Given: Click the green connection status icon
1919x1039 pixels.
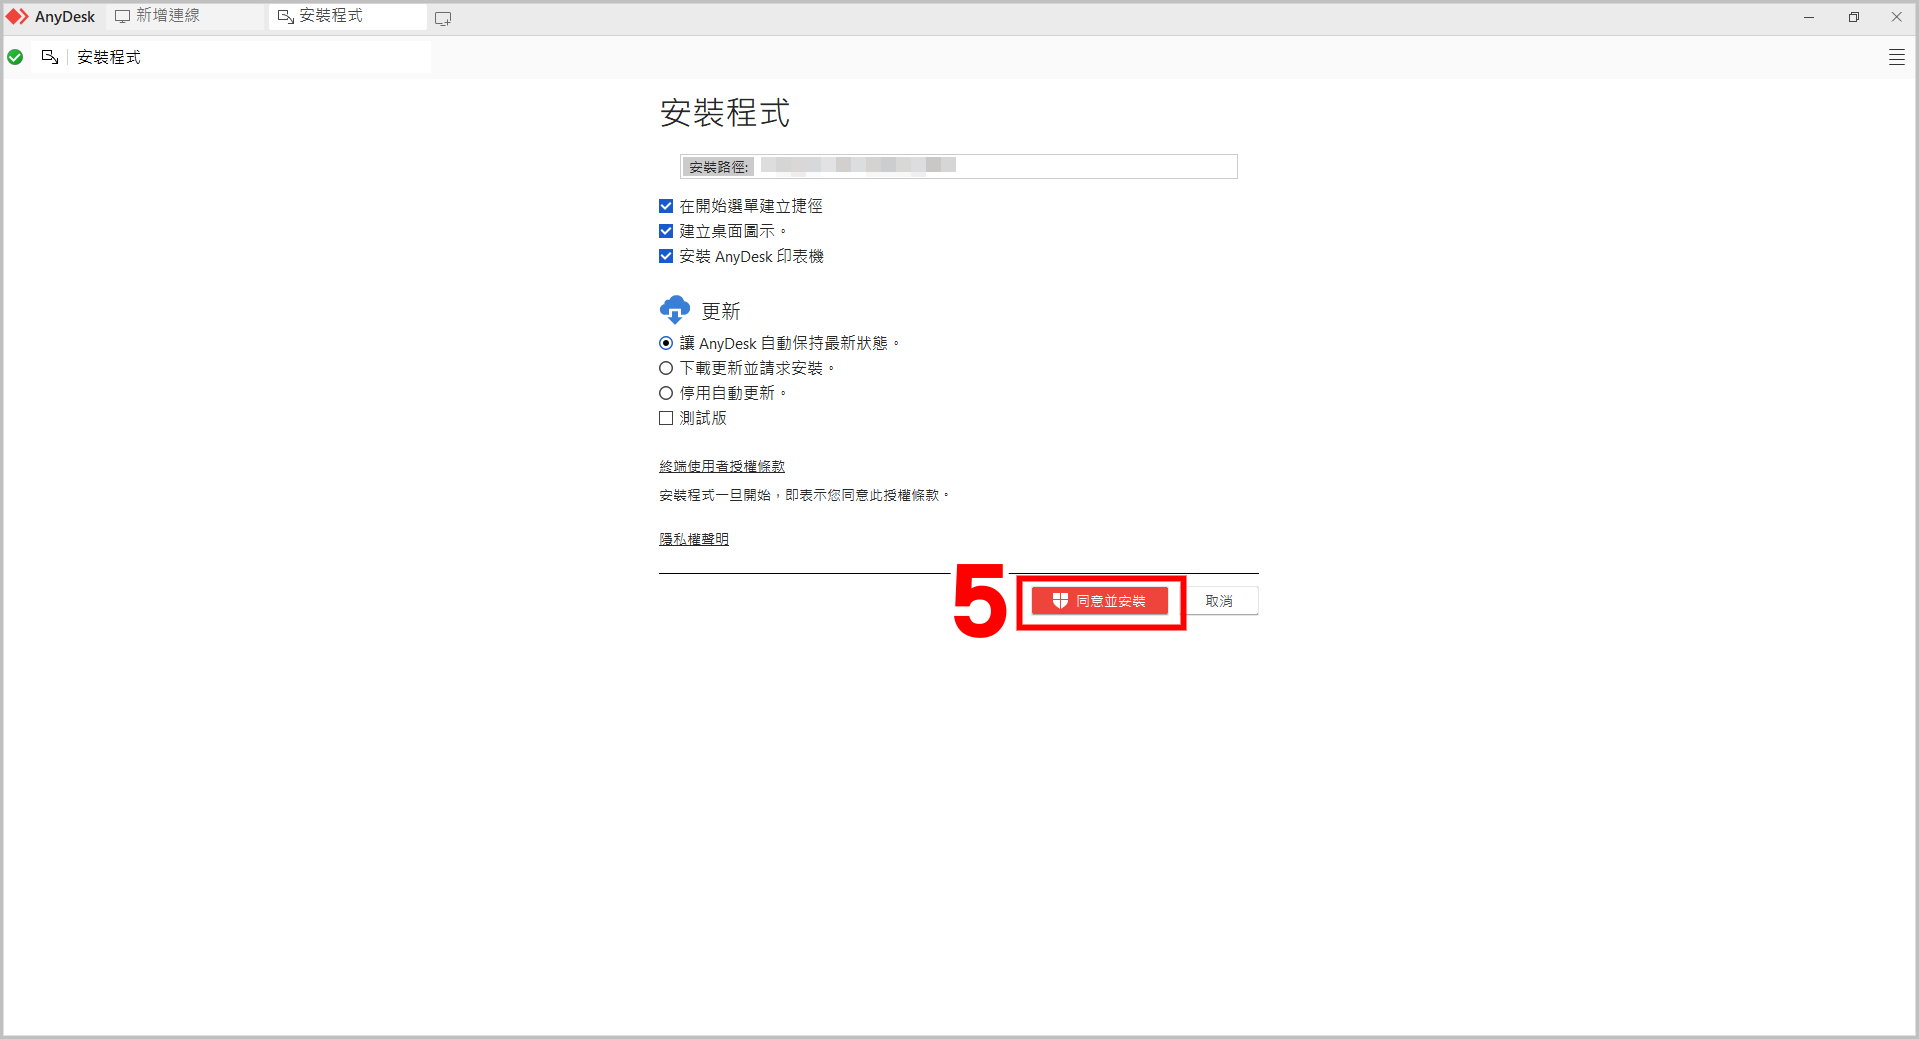Looking at the screenshot, I should pyautogui.click(x=15, y=57).
